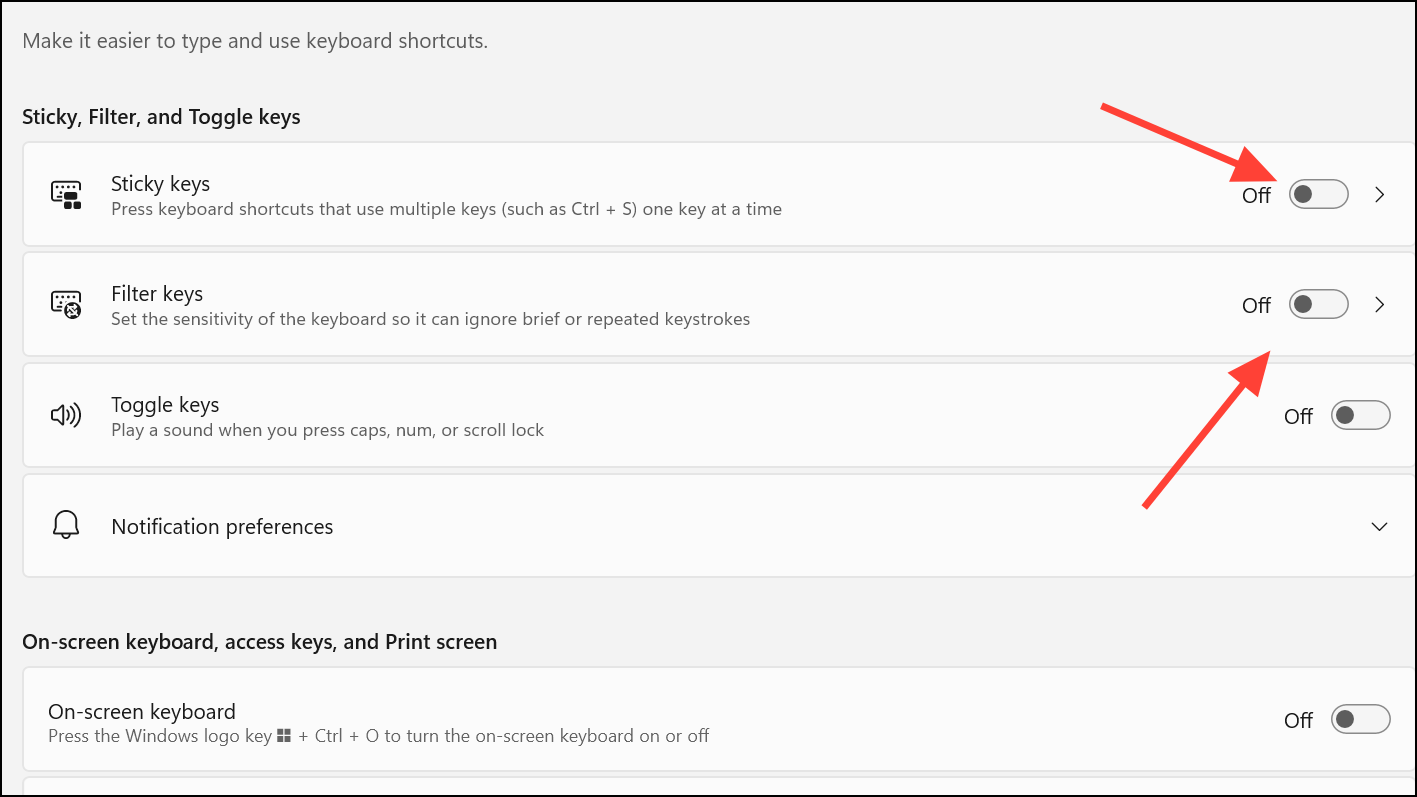Image resolution: width=1417 pixels, height=797 pixels.
Task: Enable the On-screen keyboard switch
Action: pyautogui.click(x=1360, y=719)
